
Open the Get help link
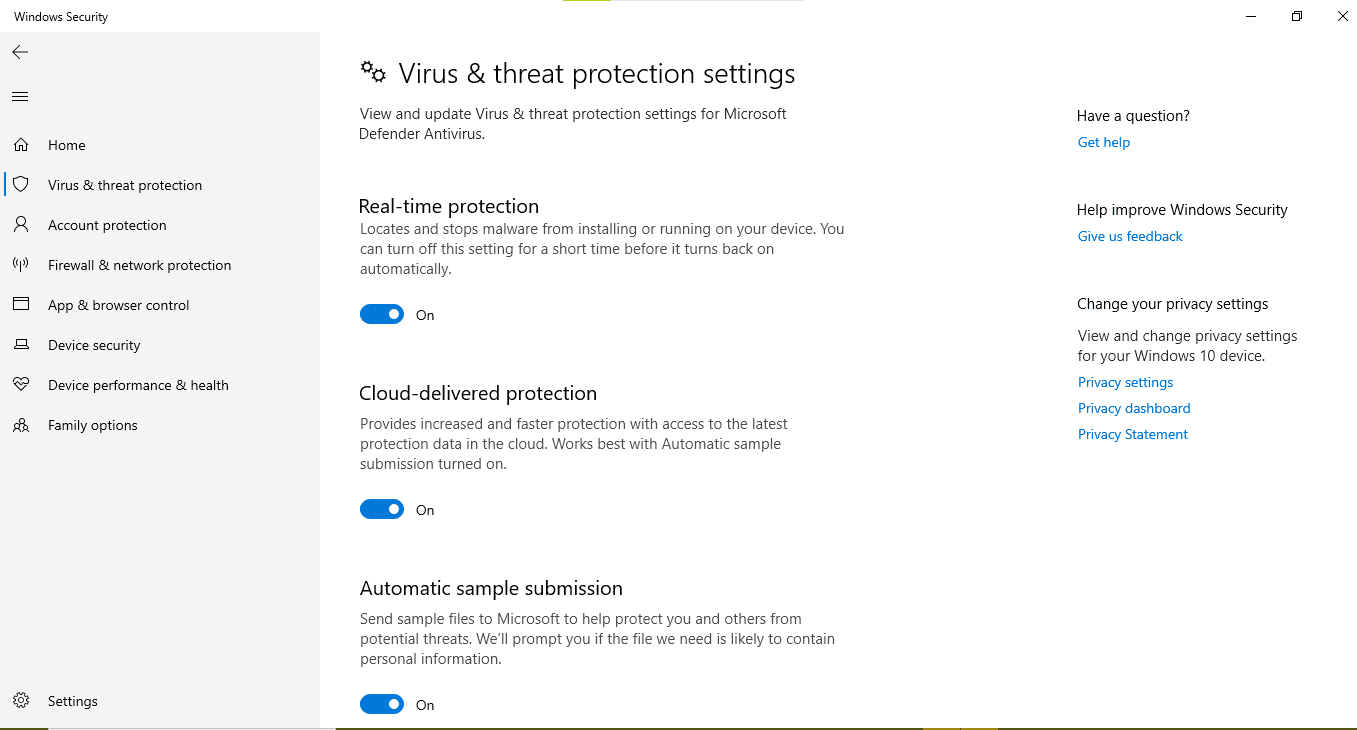click(1103, 141)
